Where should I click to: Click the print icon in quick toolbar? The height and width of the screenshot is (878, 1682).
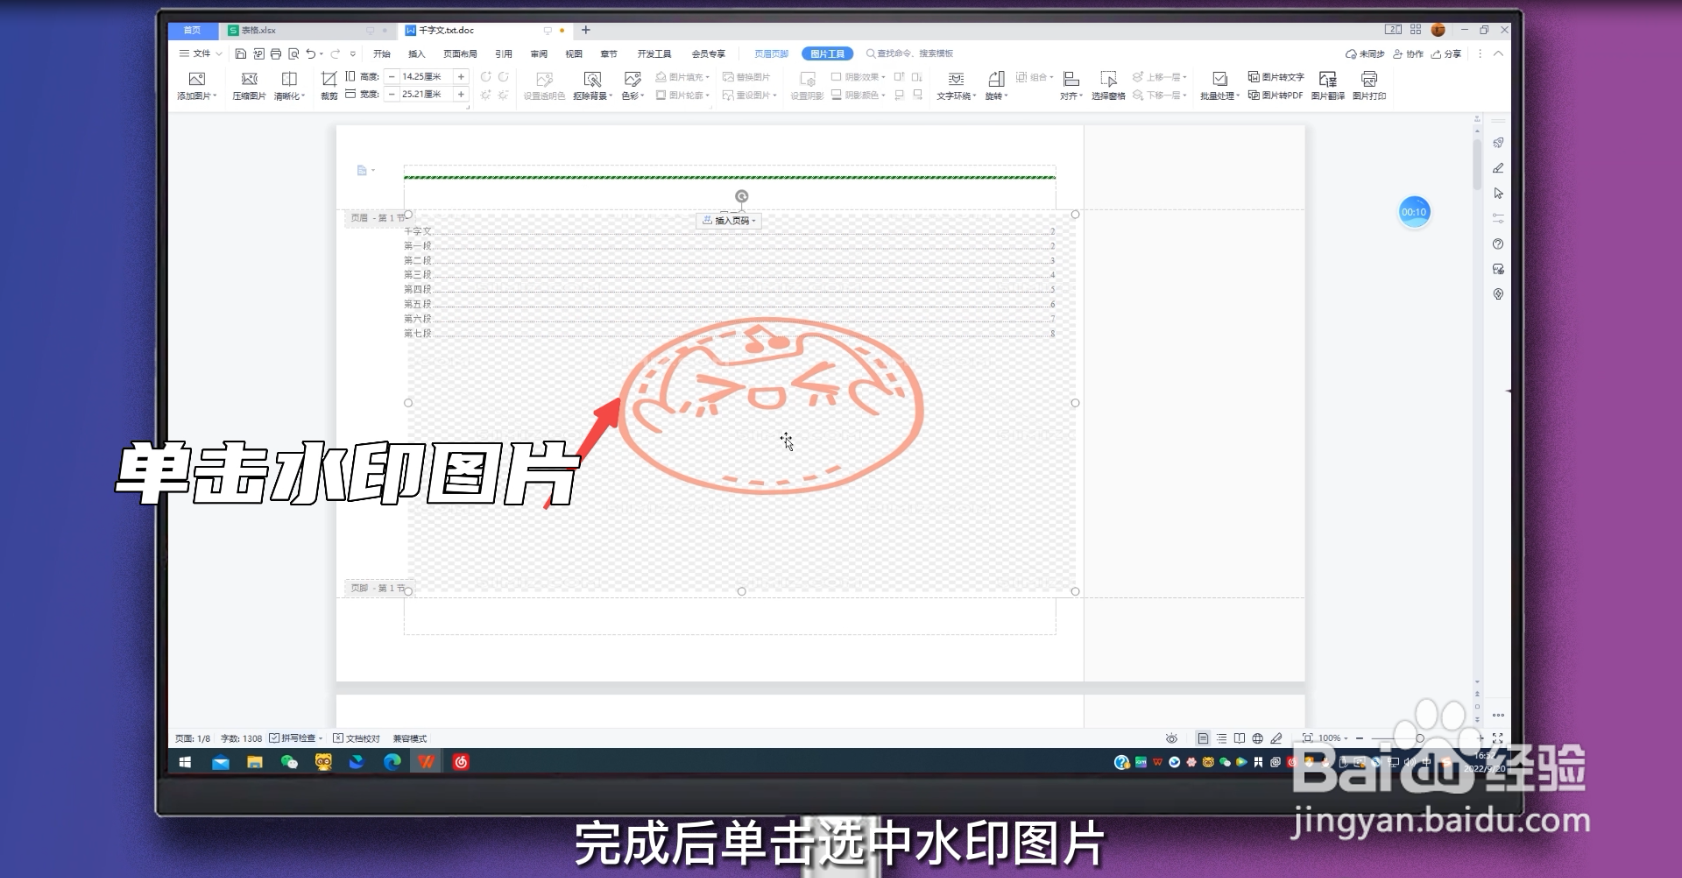pyautogui.click(x=276, y=54)
